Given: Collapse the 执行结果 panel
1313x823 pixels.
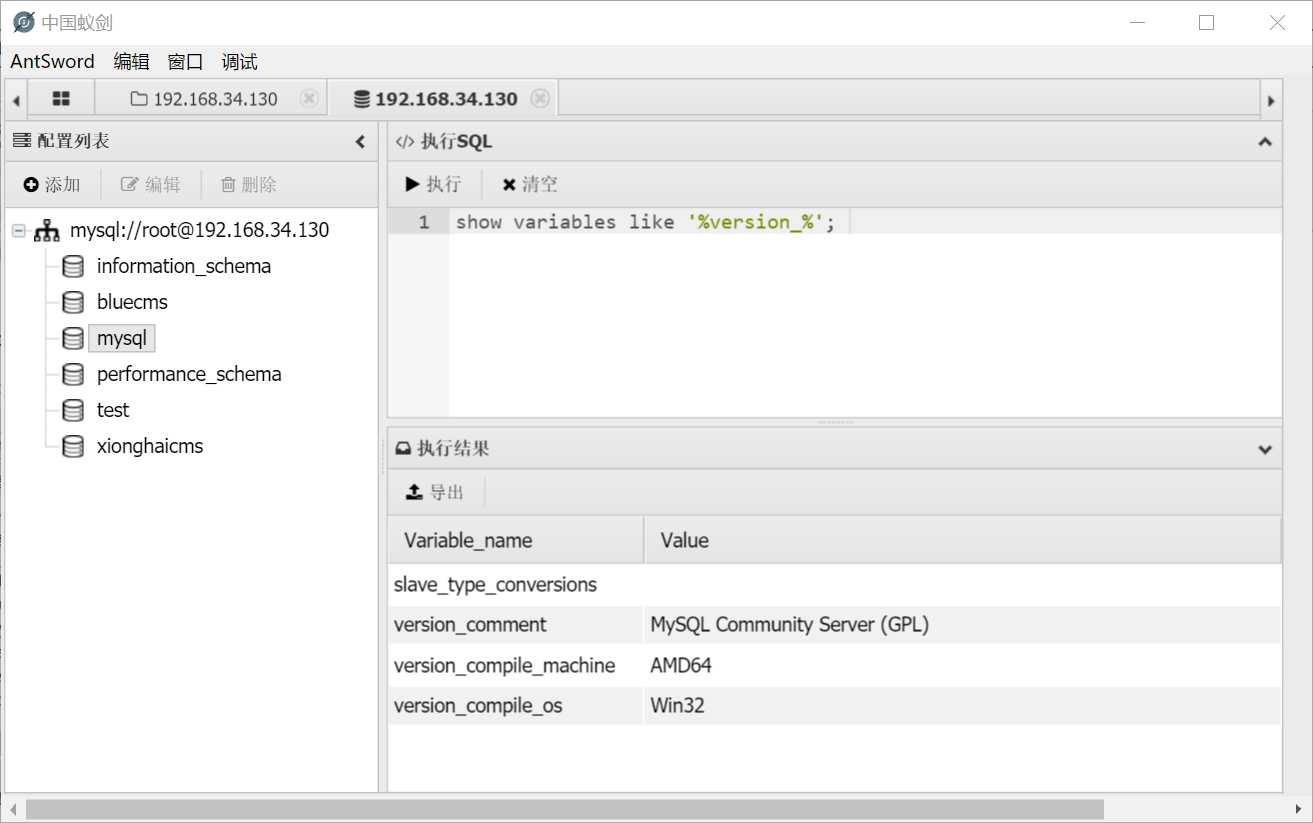Looking at the screenshot, I should coord(1265,449).
